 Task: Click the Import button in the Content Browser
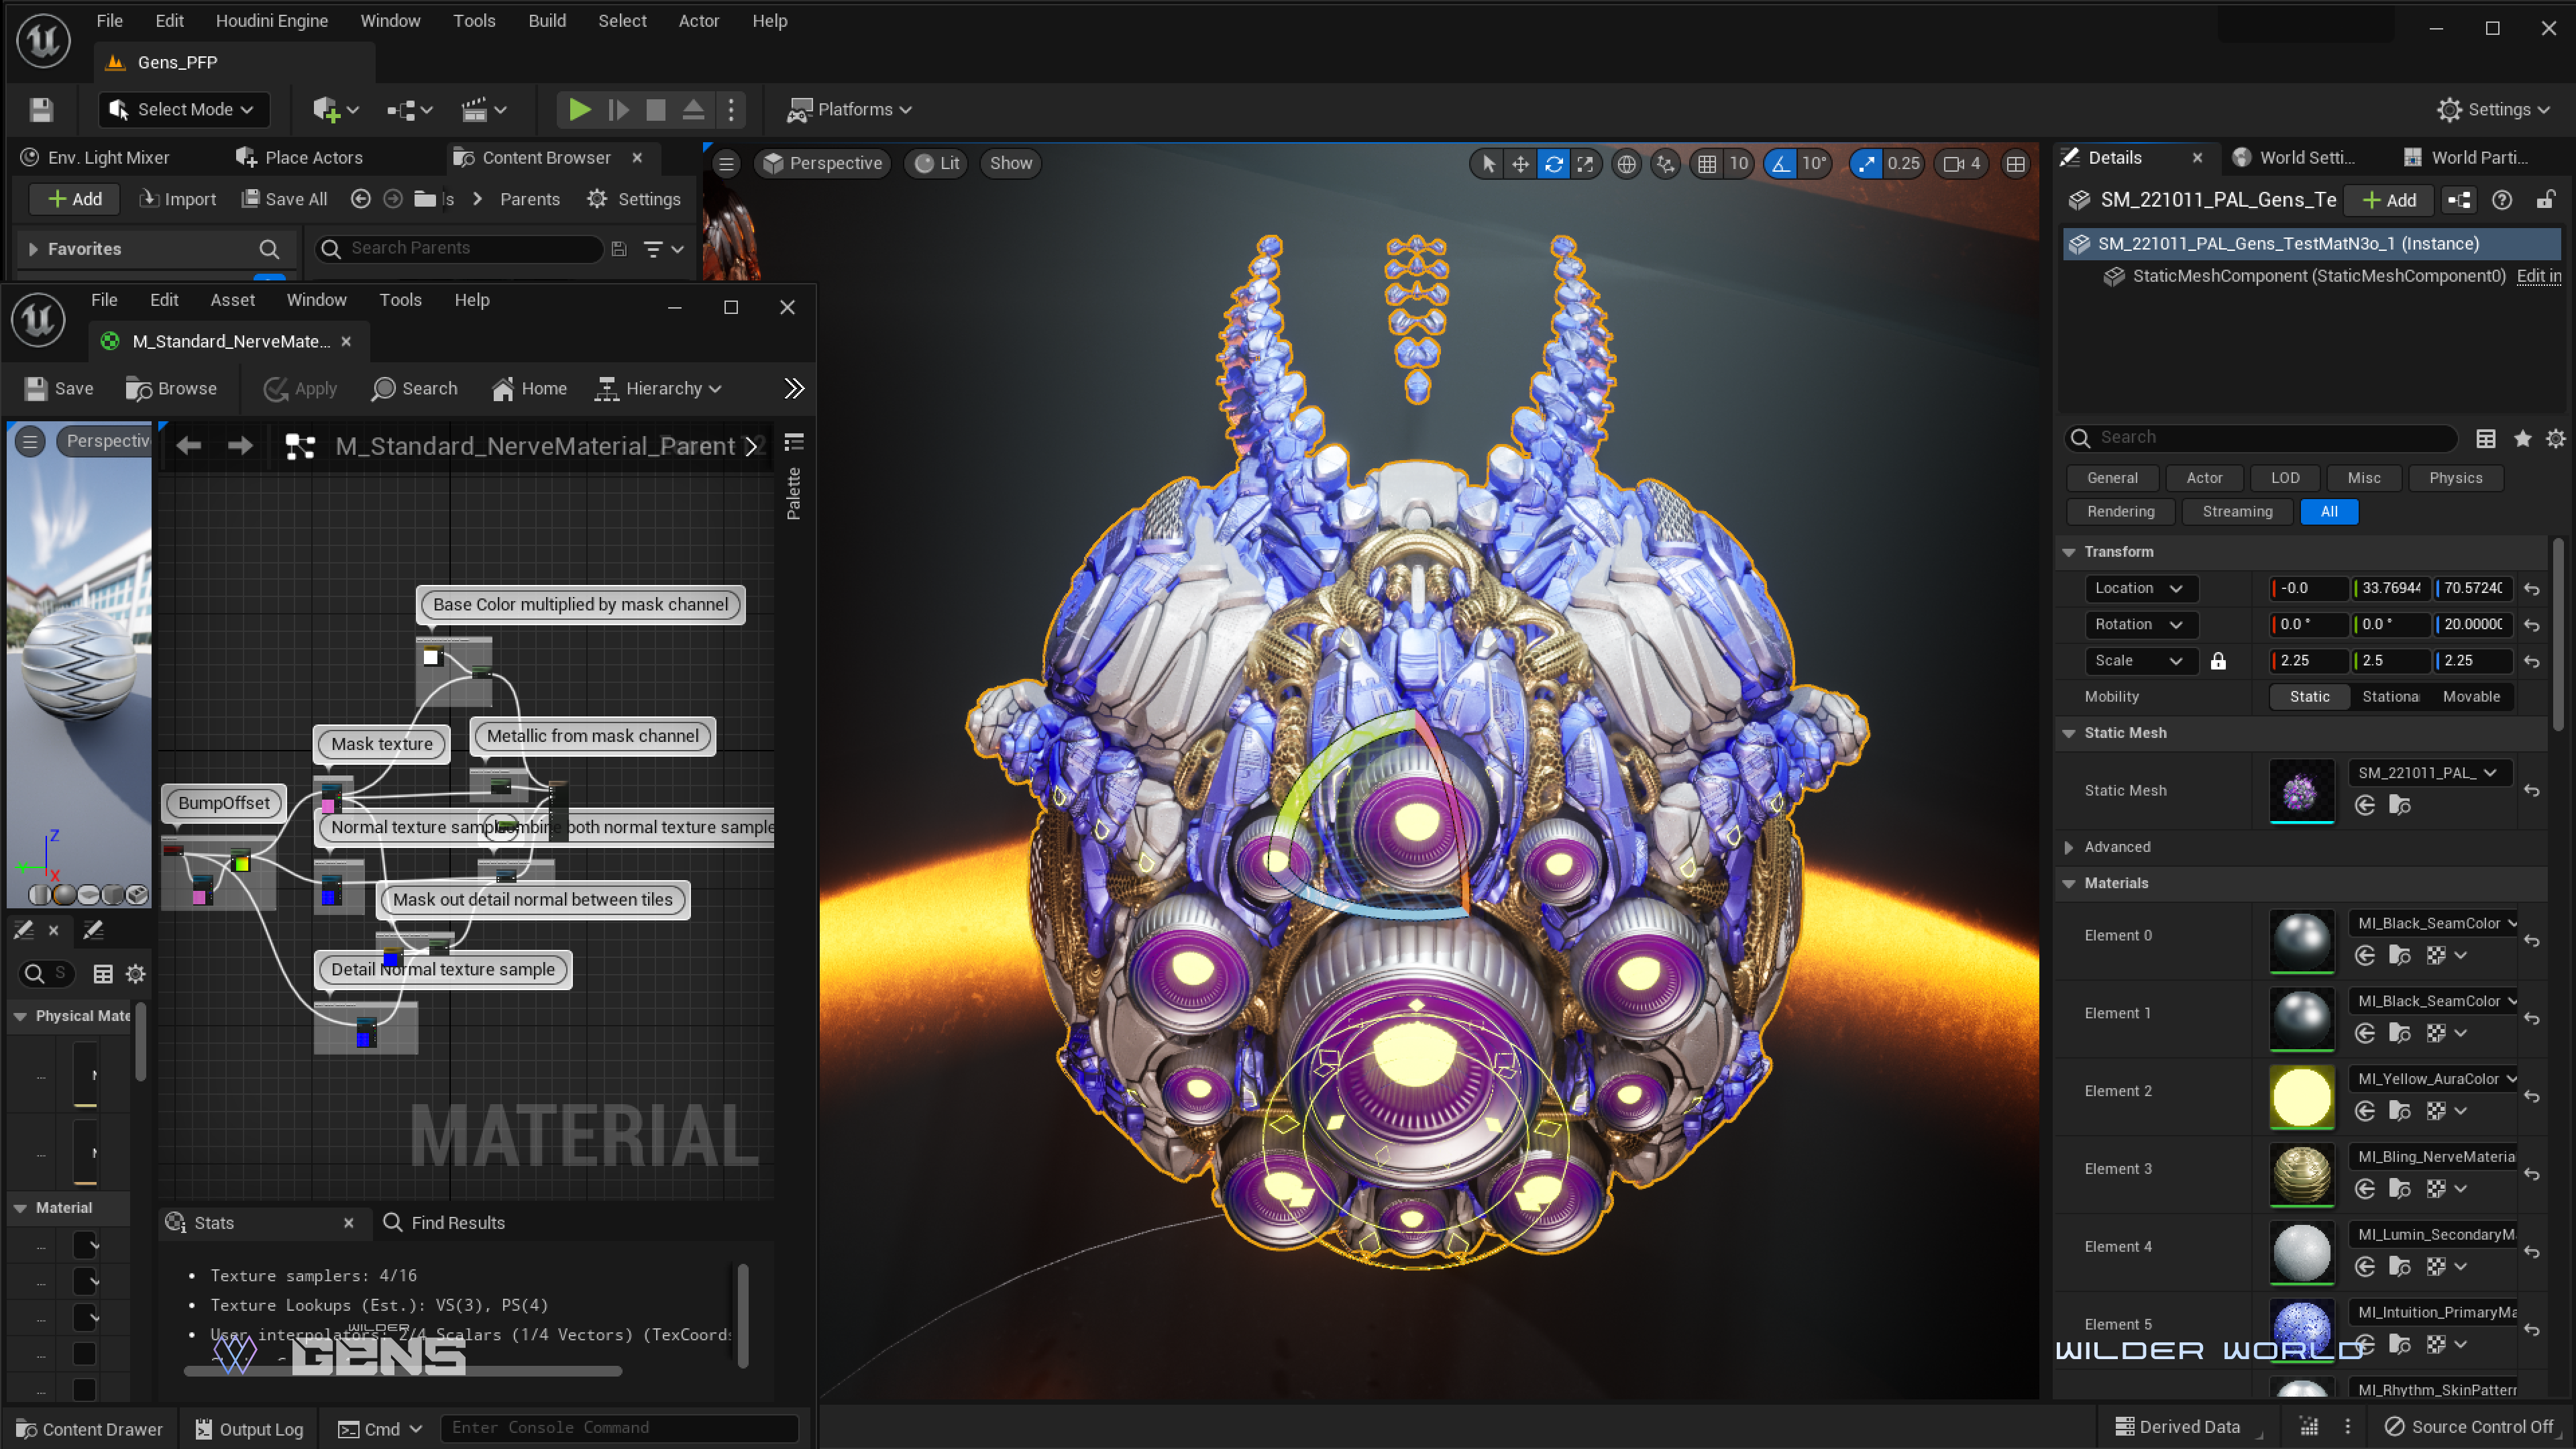pyautogui.click(x=177, y=199)
